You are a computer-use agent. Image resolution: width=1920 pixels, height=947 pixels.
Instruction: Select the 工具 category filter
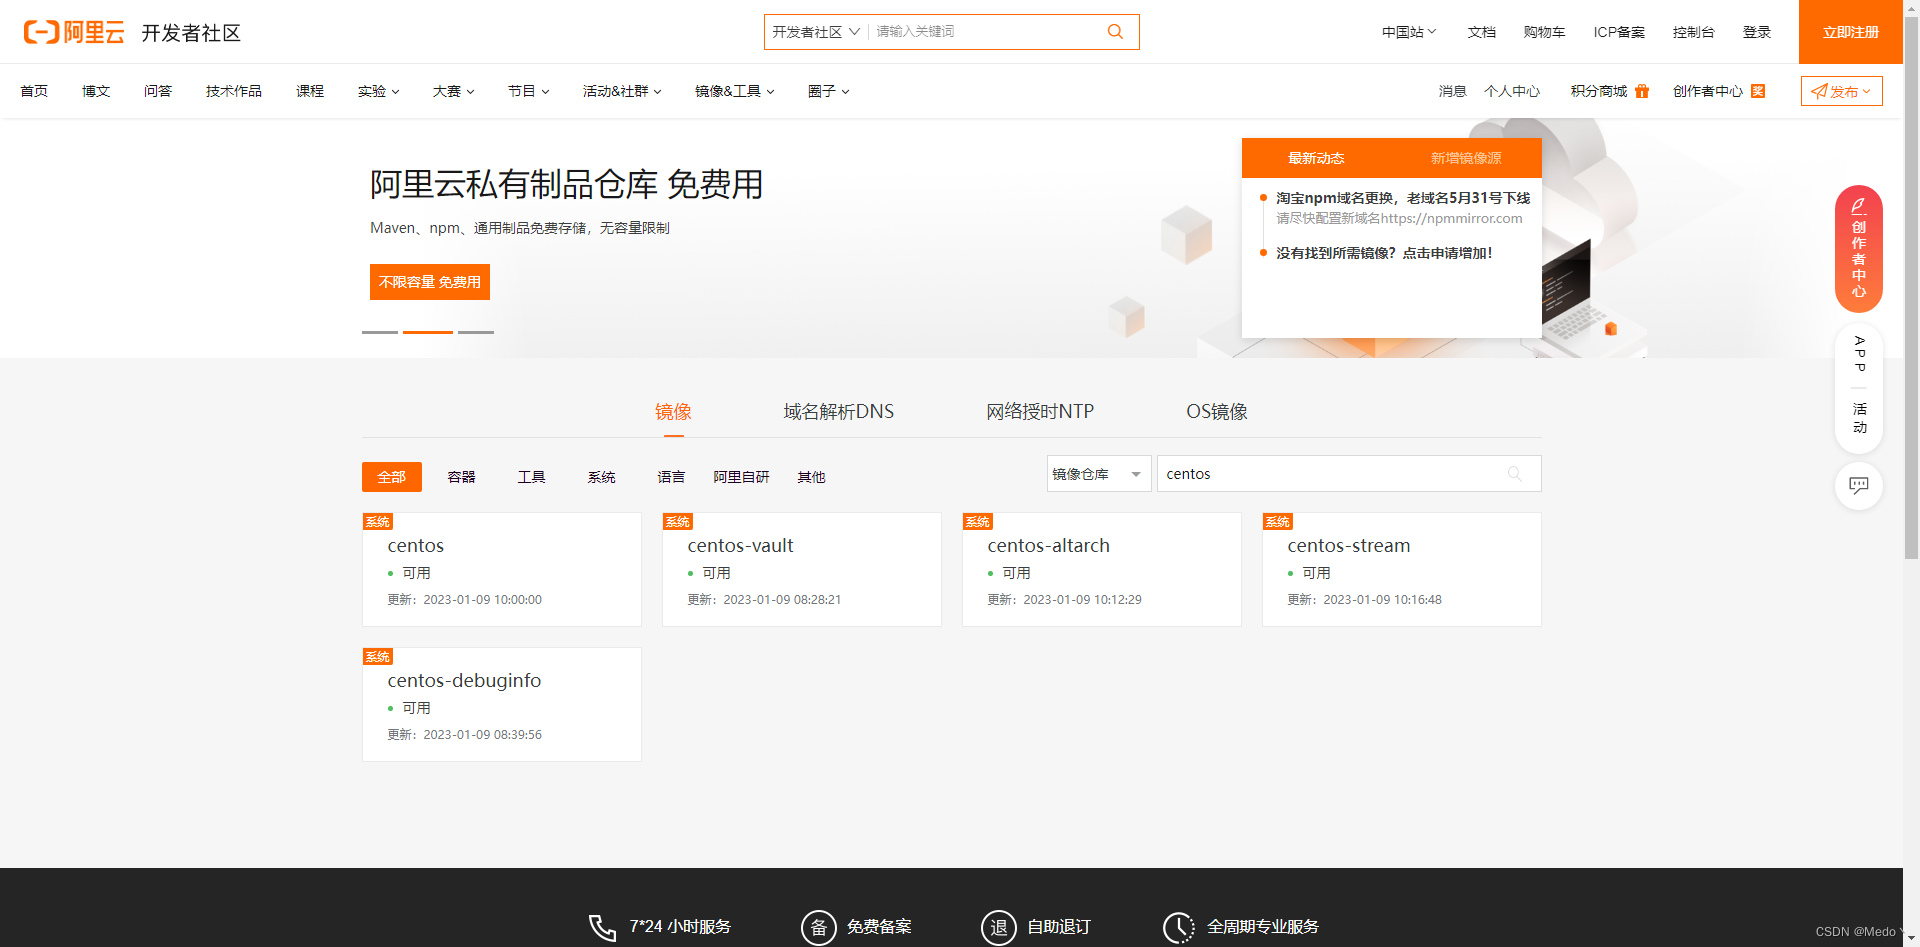[x=532, y=477]
